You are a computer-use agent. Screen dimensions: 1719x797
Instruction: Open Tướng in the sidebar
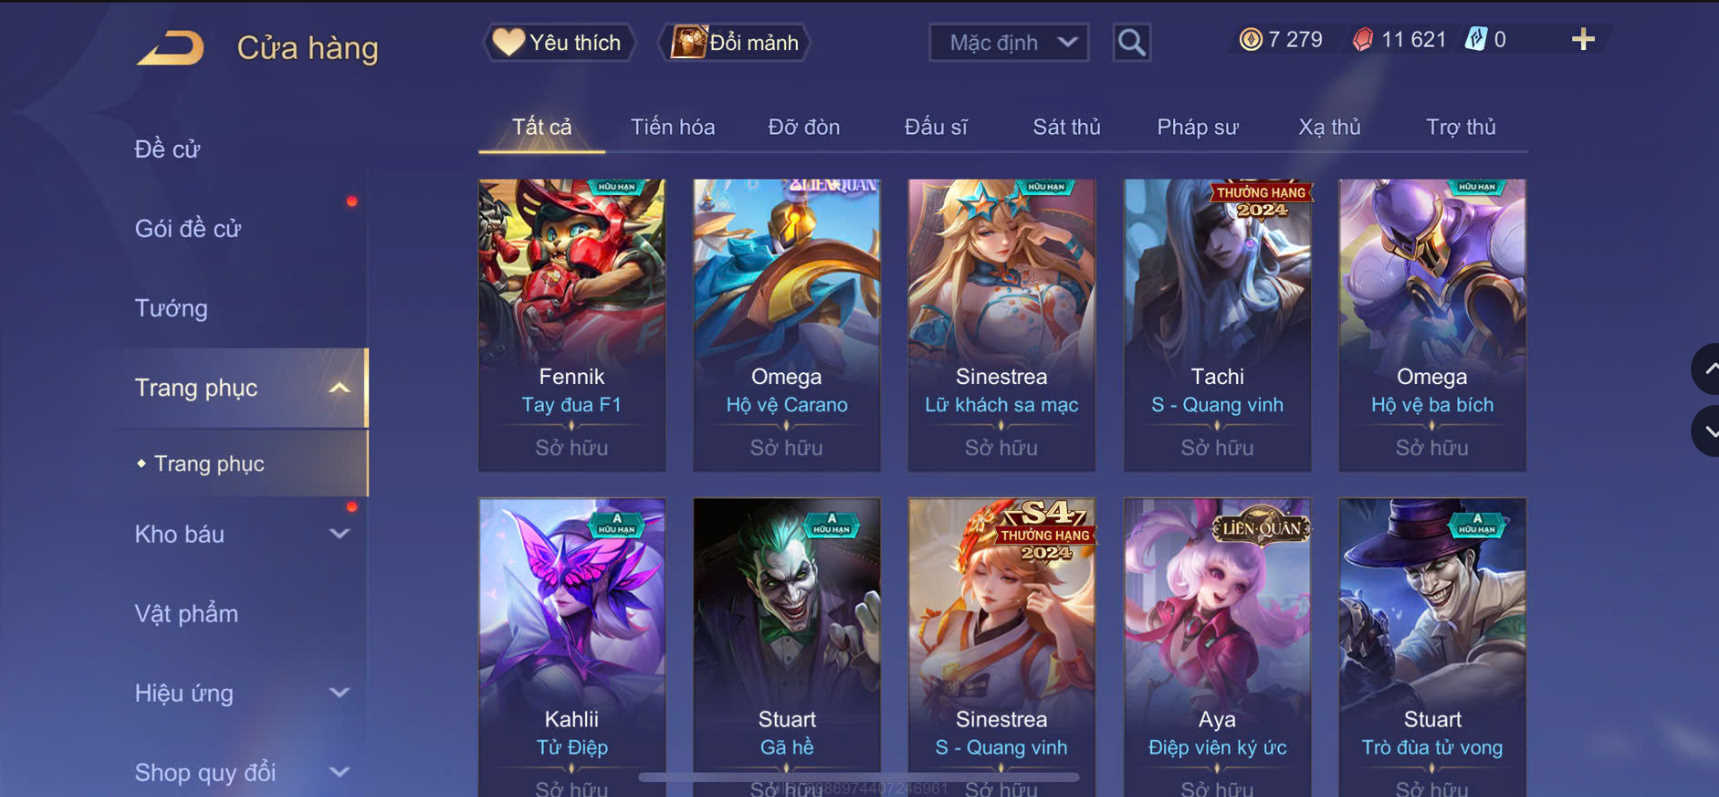pos(171,308)
